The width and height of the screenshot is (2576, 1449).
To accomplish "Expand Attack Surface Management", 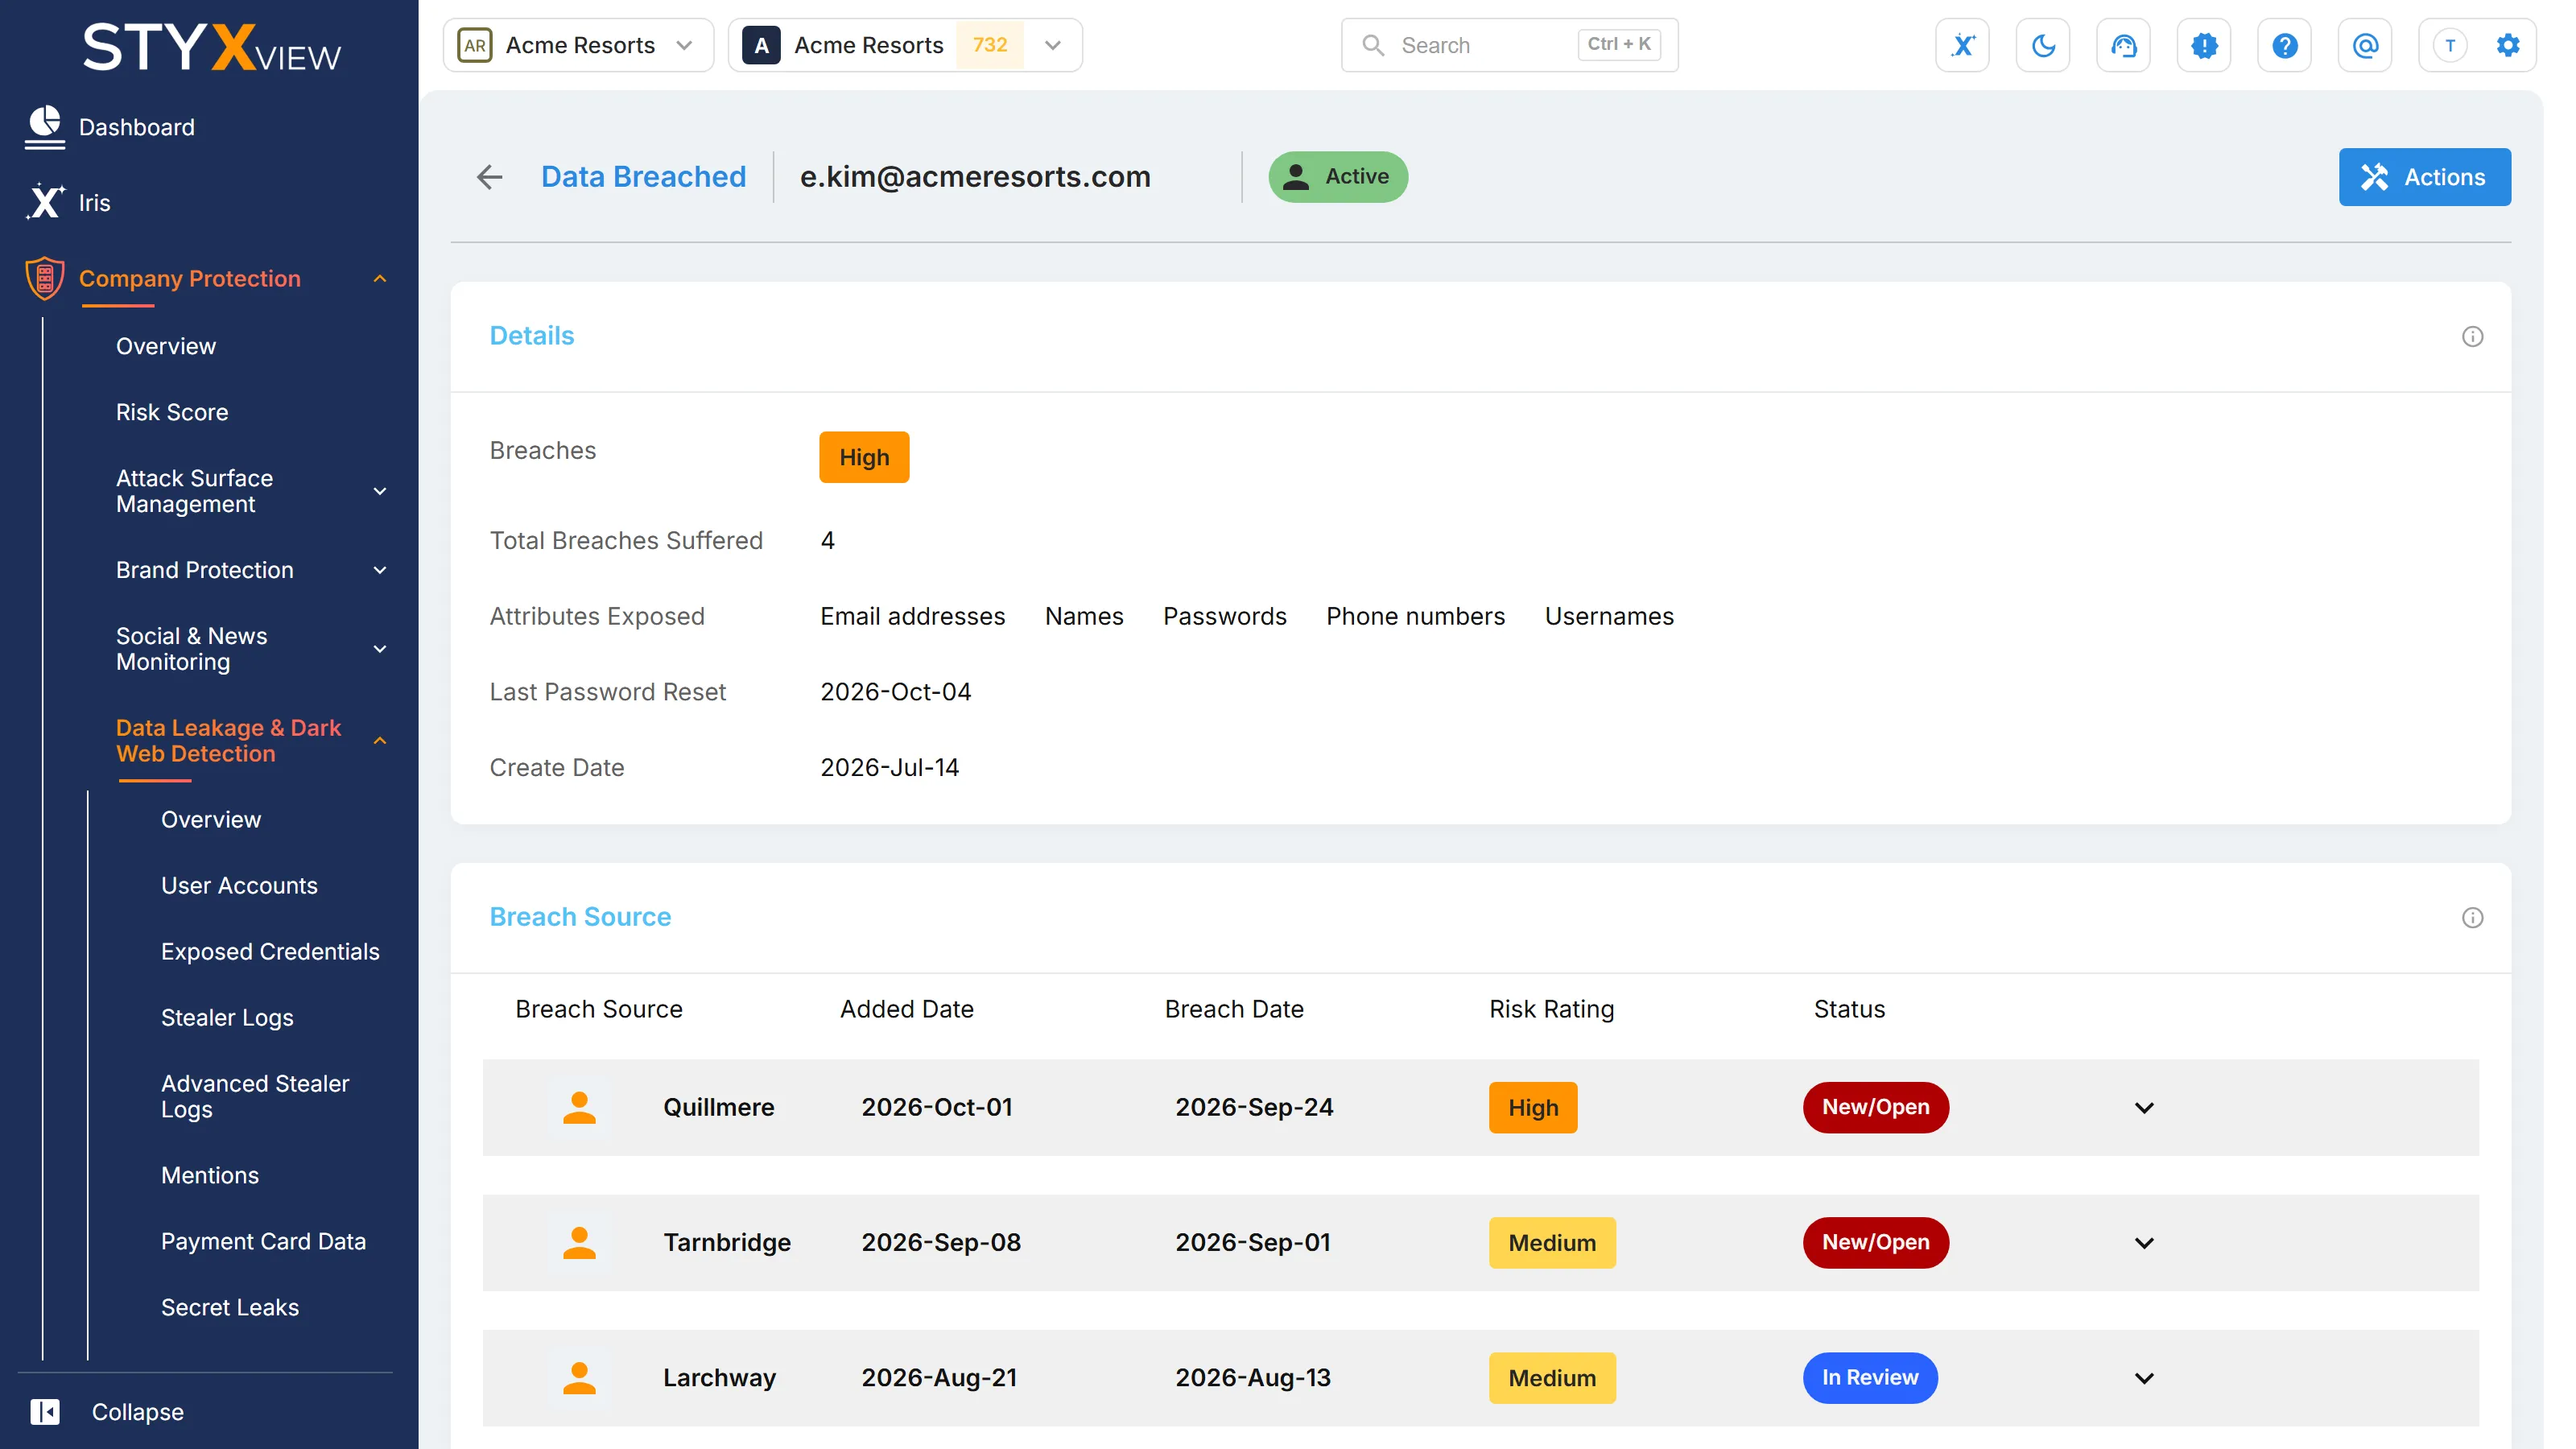I will tap(380, 491).
